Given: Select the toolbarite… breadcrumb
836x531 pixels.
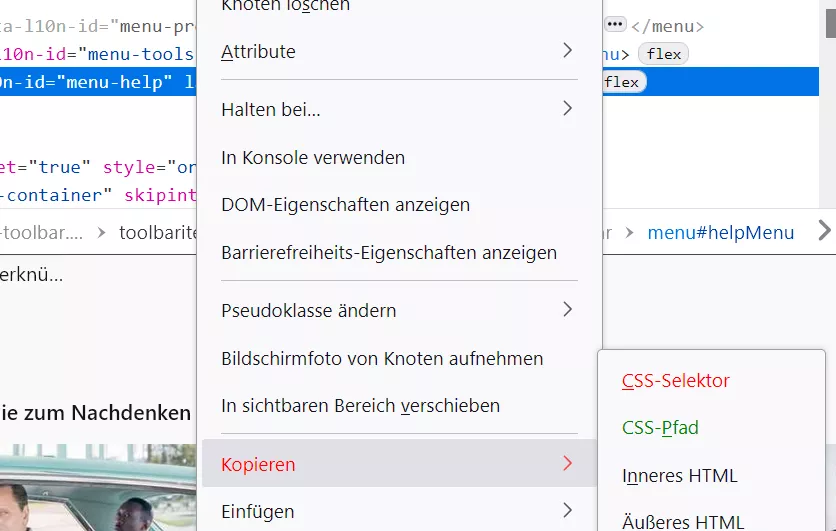Looking at the screenshot, I should (158, 232).
